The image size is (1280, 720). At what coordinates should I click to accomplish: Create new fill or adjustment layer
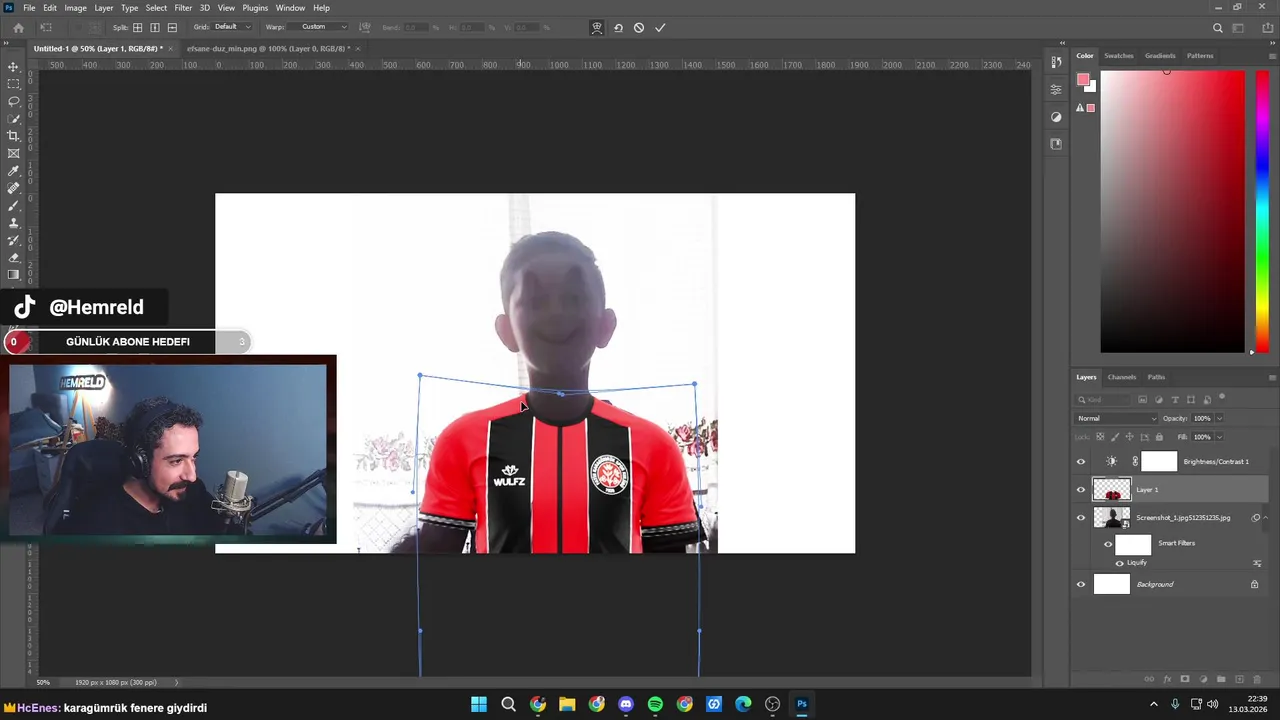pyautogui.click(x=1203, y=680)
